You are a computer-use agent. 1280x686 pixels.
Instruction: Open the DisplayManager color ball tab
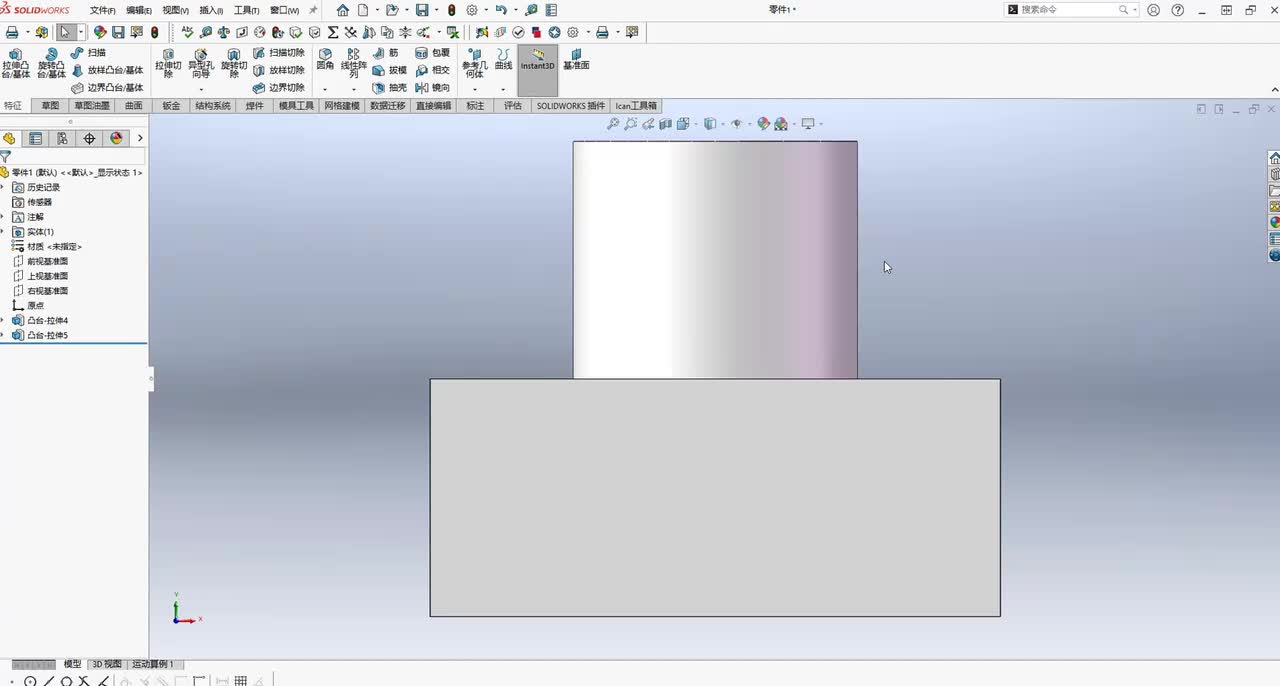coord(116,139)
